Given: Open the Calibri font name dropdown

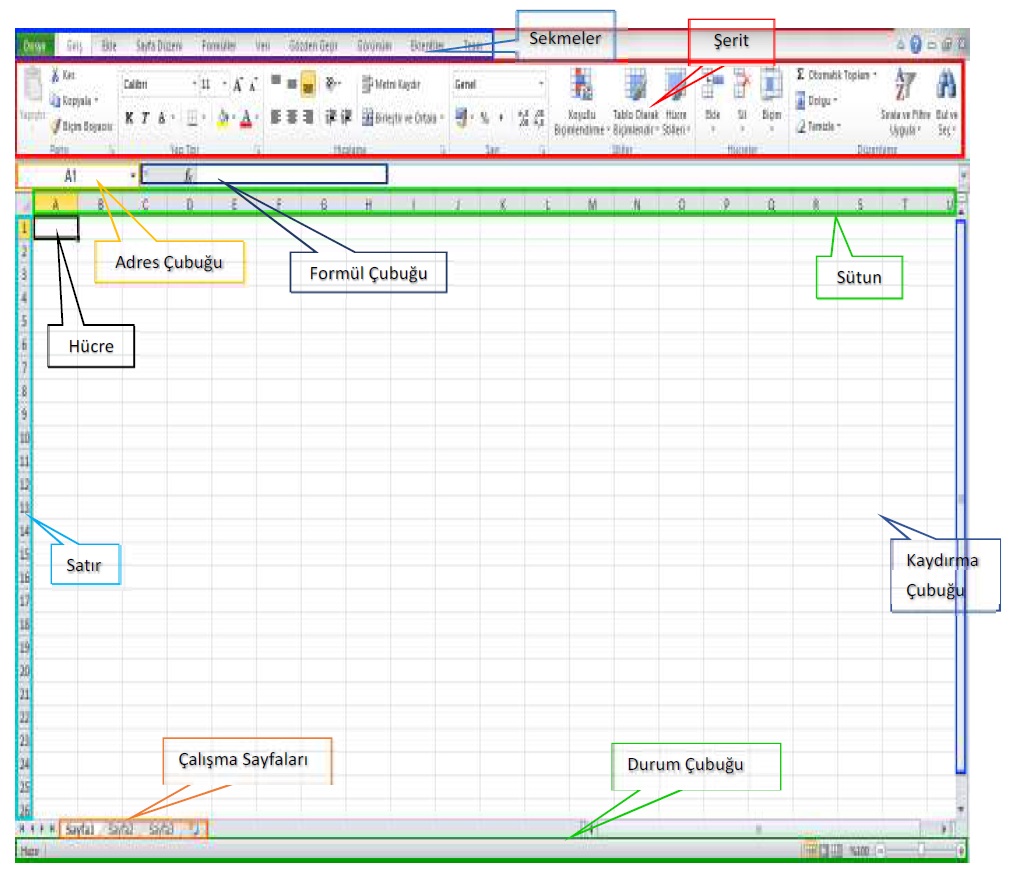Looking at the screenshot, I should coord(194,85).
